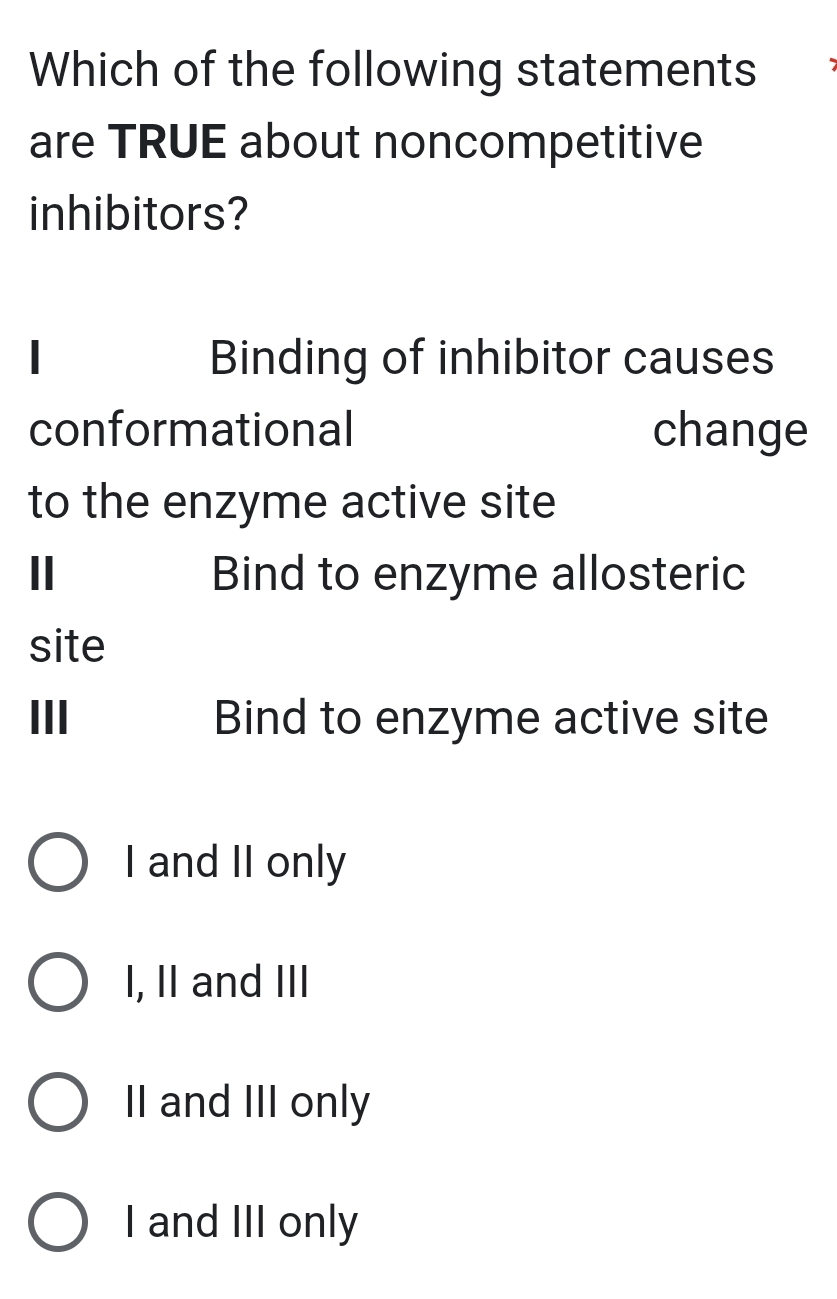
Task: Click the "II and III only" option label
Action: 247,1102
